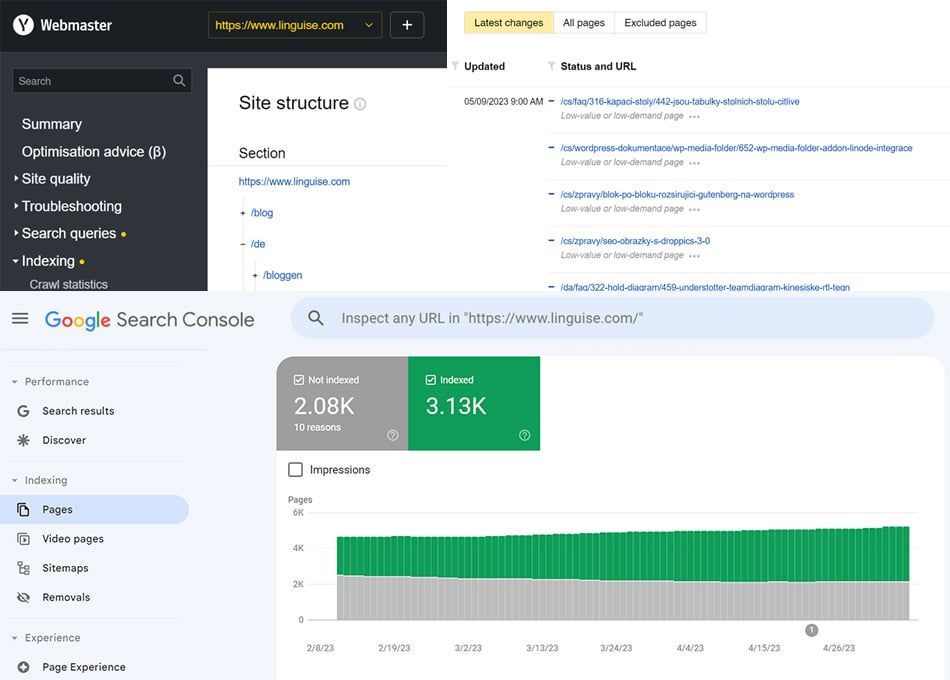The image size is (950, 680).
Task: Open the https://www.linguise.com section link
Action: pyautogui.click(x=294, y=182)
